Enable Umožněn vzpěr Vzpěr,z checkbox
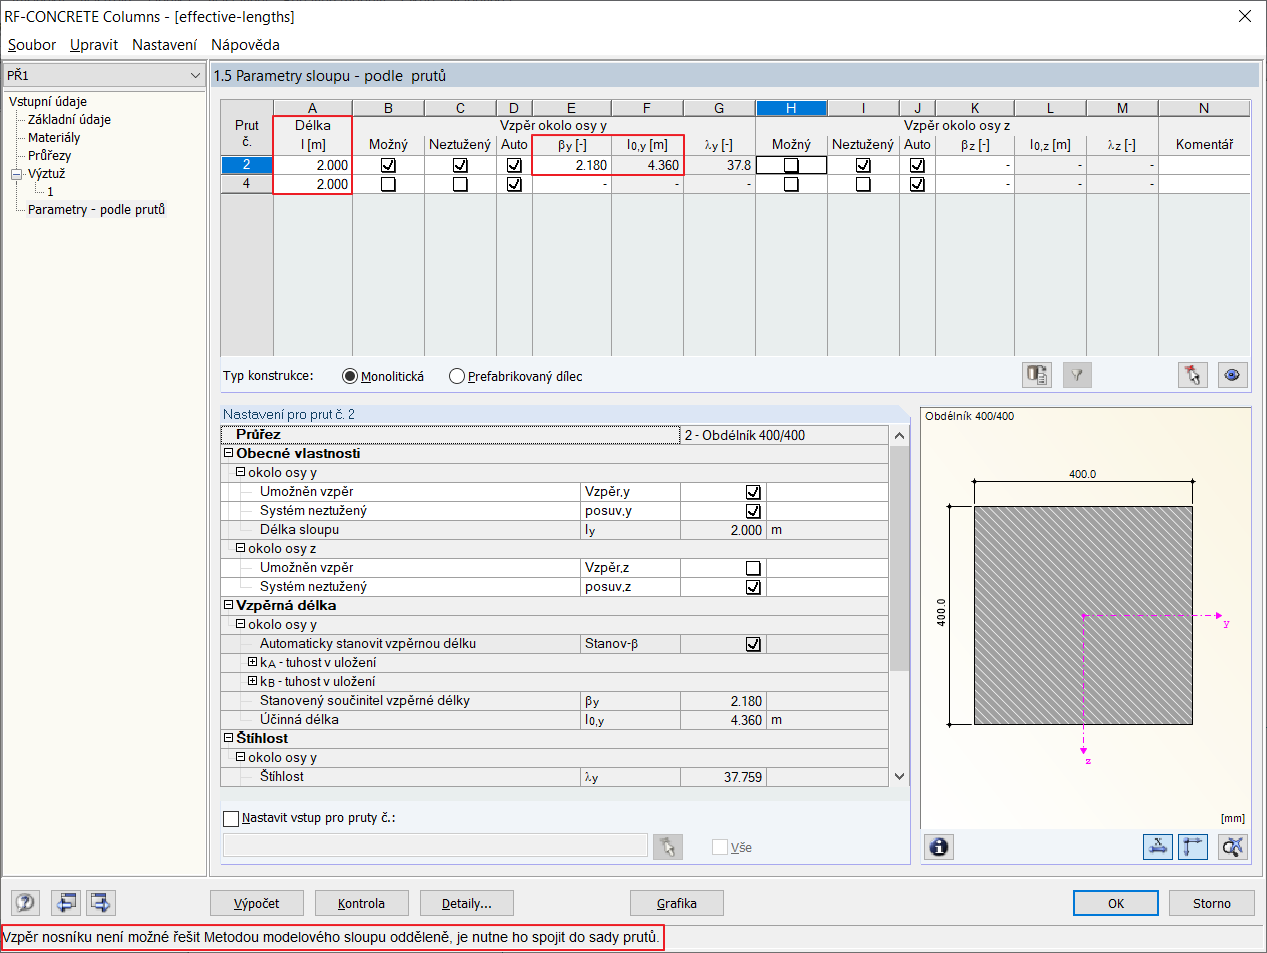Image resolution: width=1267 pixels, height=953 pixels. tap(753, 568)
